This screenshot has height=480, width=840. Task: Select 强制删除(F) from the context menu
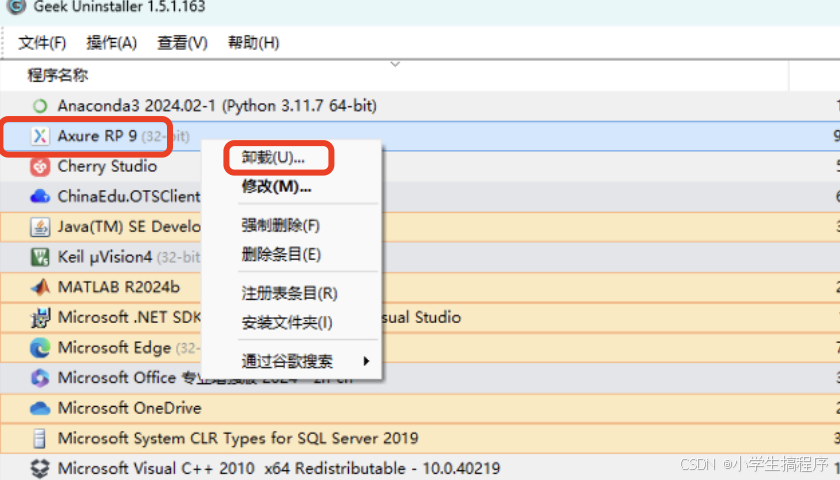pyautogui.click(x=280, y=225)
